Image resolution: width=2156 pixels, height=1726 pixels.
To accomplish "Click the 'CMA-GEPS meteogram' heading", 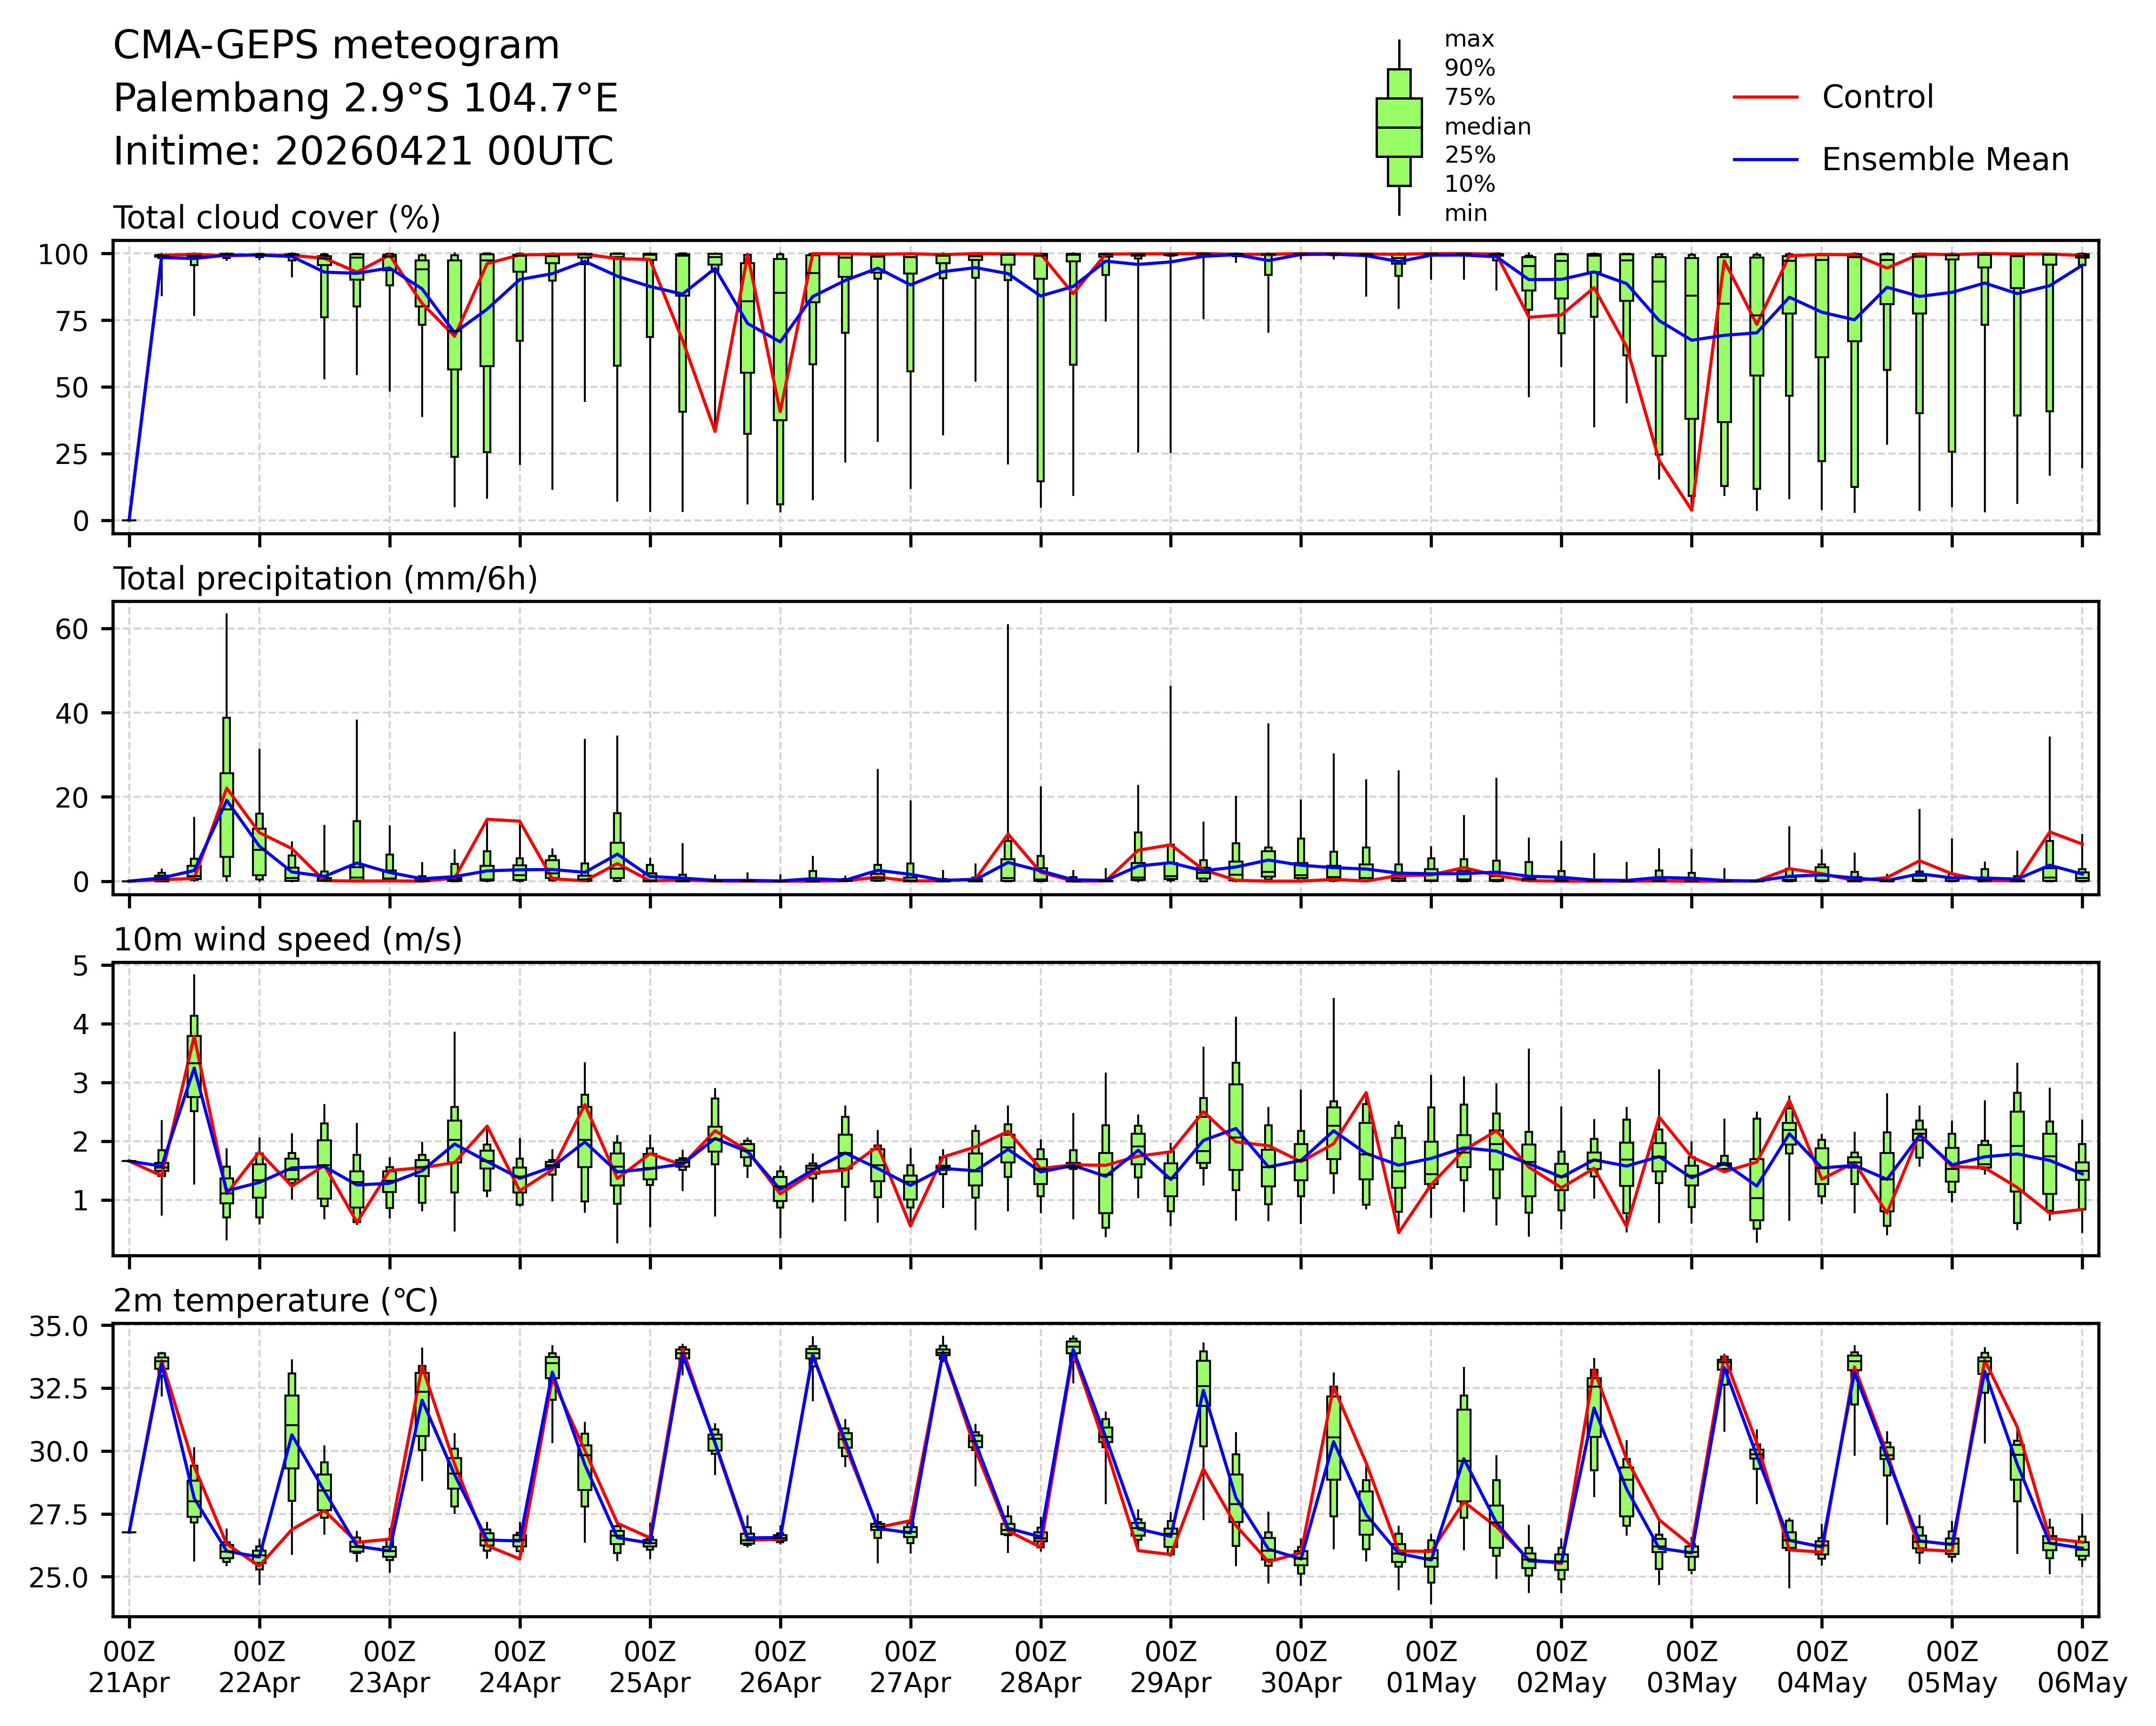I will [336, 46].
